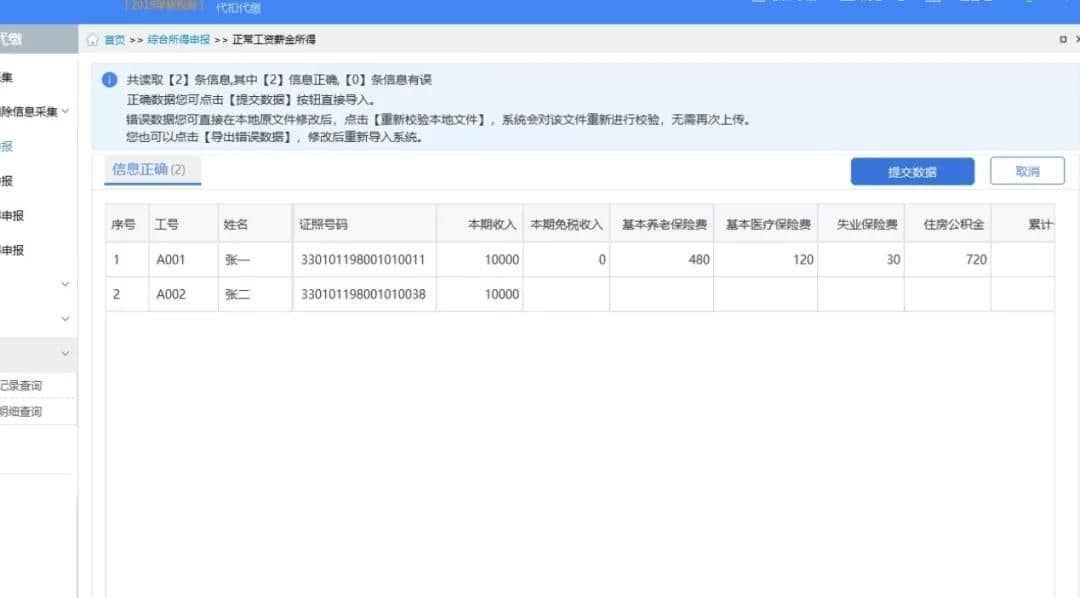The image size is (1080, 598).
Task: Click the 姓名 column header
Action: click(236, 224)
